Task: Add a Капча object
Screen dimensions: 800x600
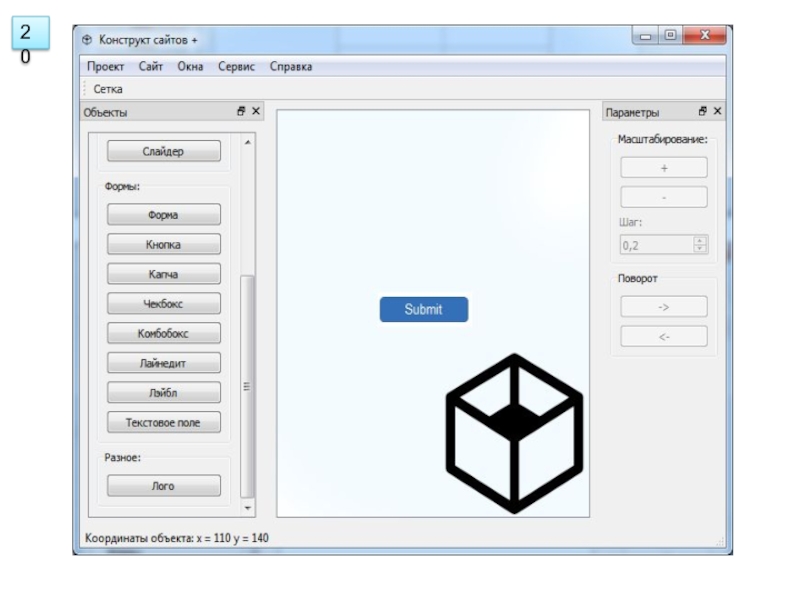Action: (164, 274)
